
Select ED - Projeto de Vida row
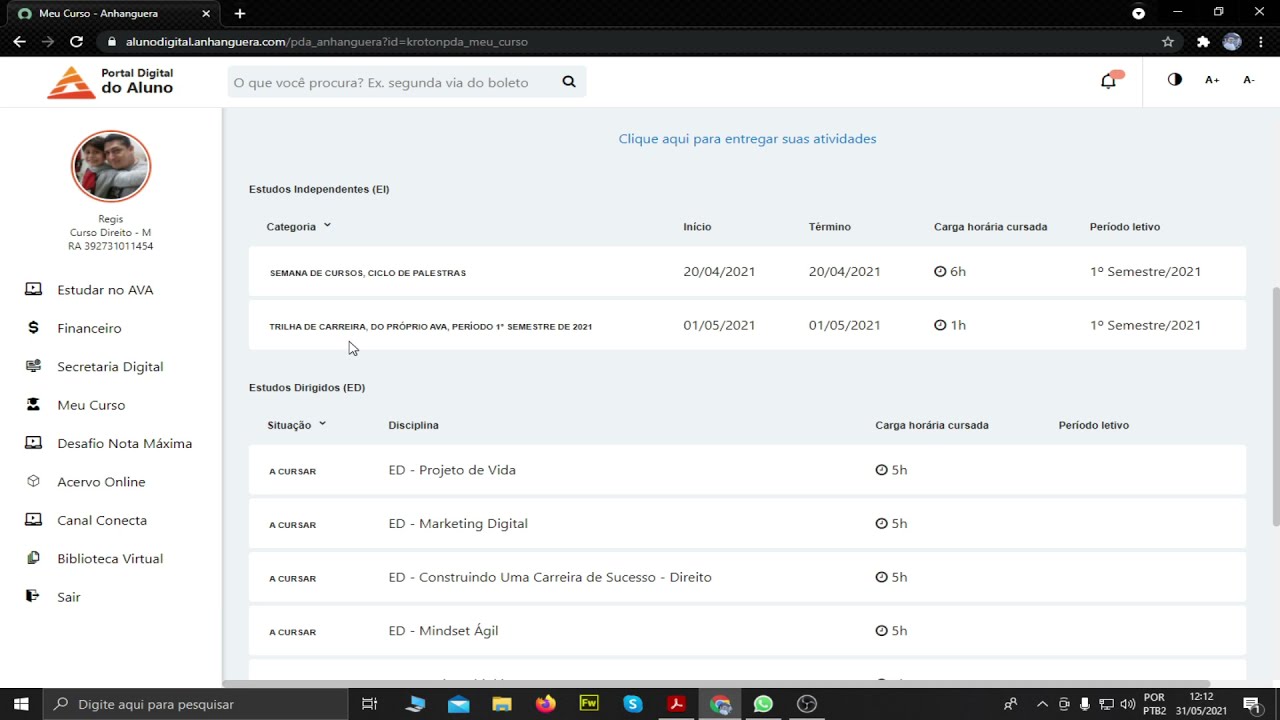[747, 470]
